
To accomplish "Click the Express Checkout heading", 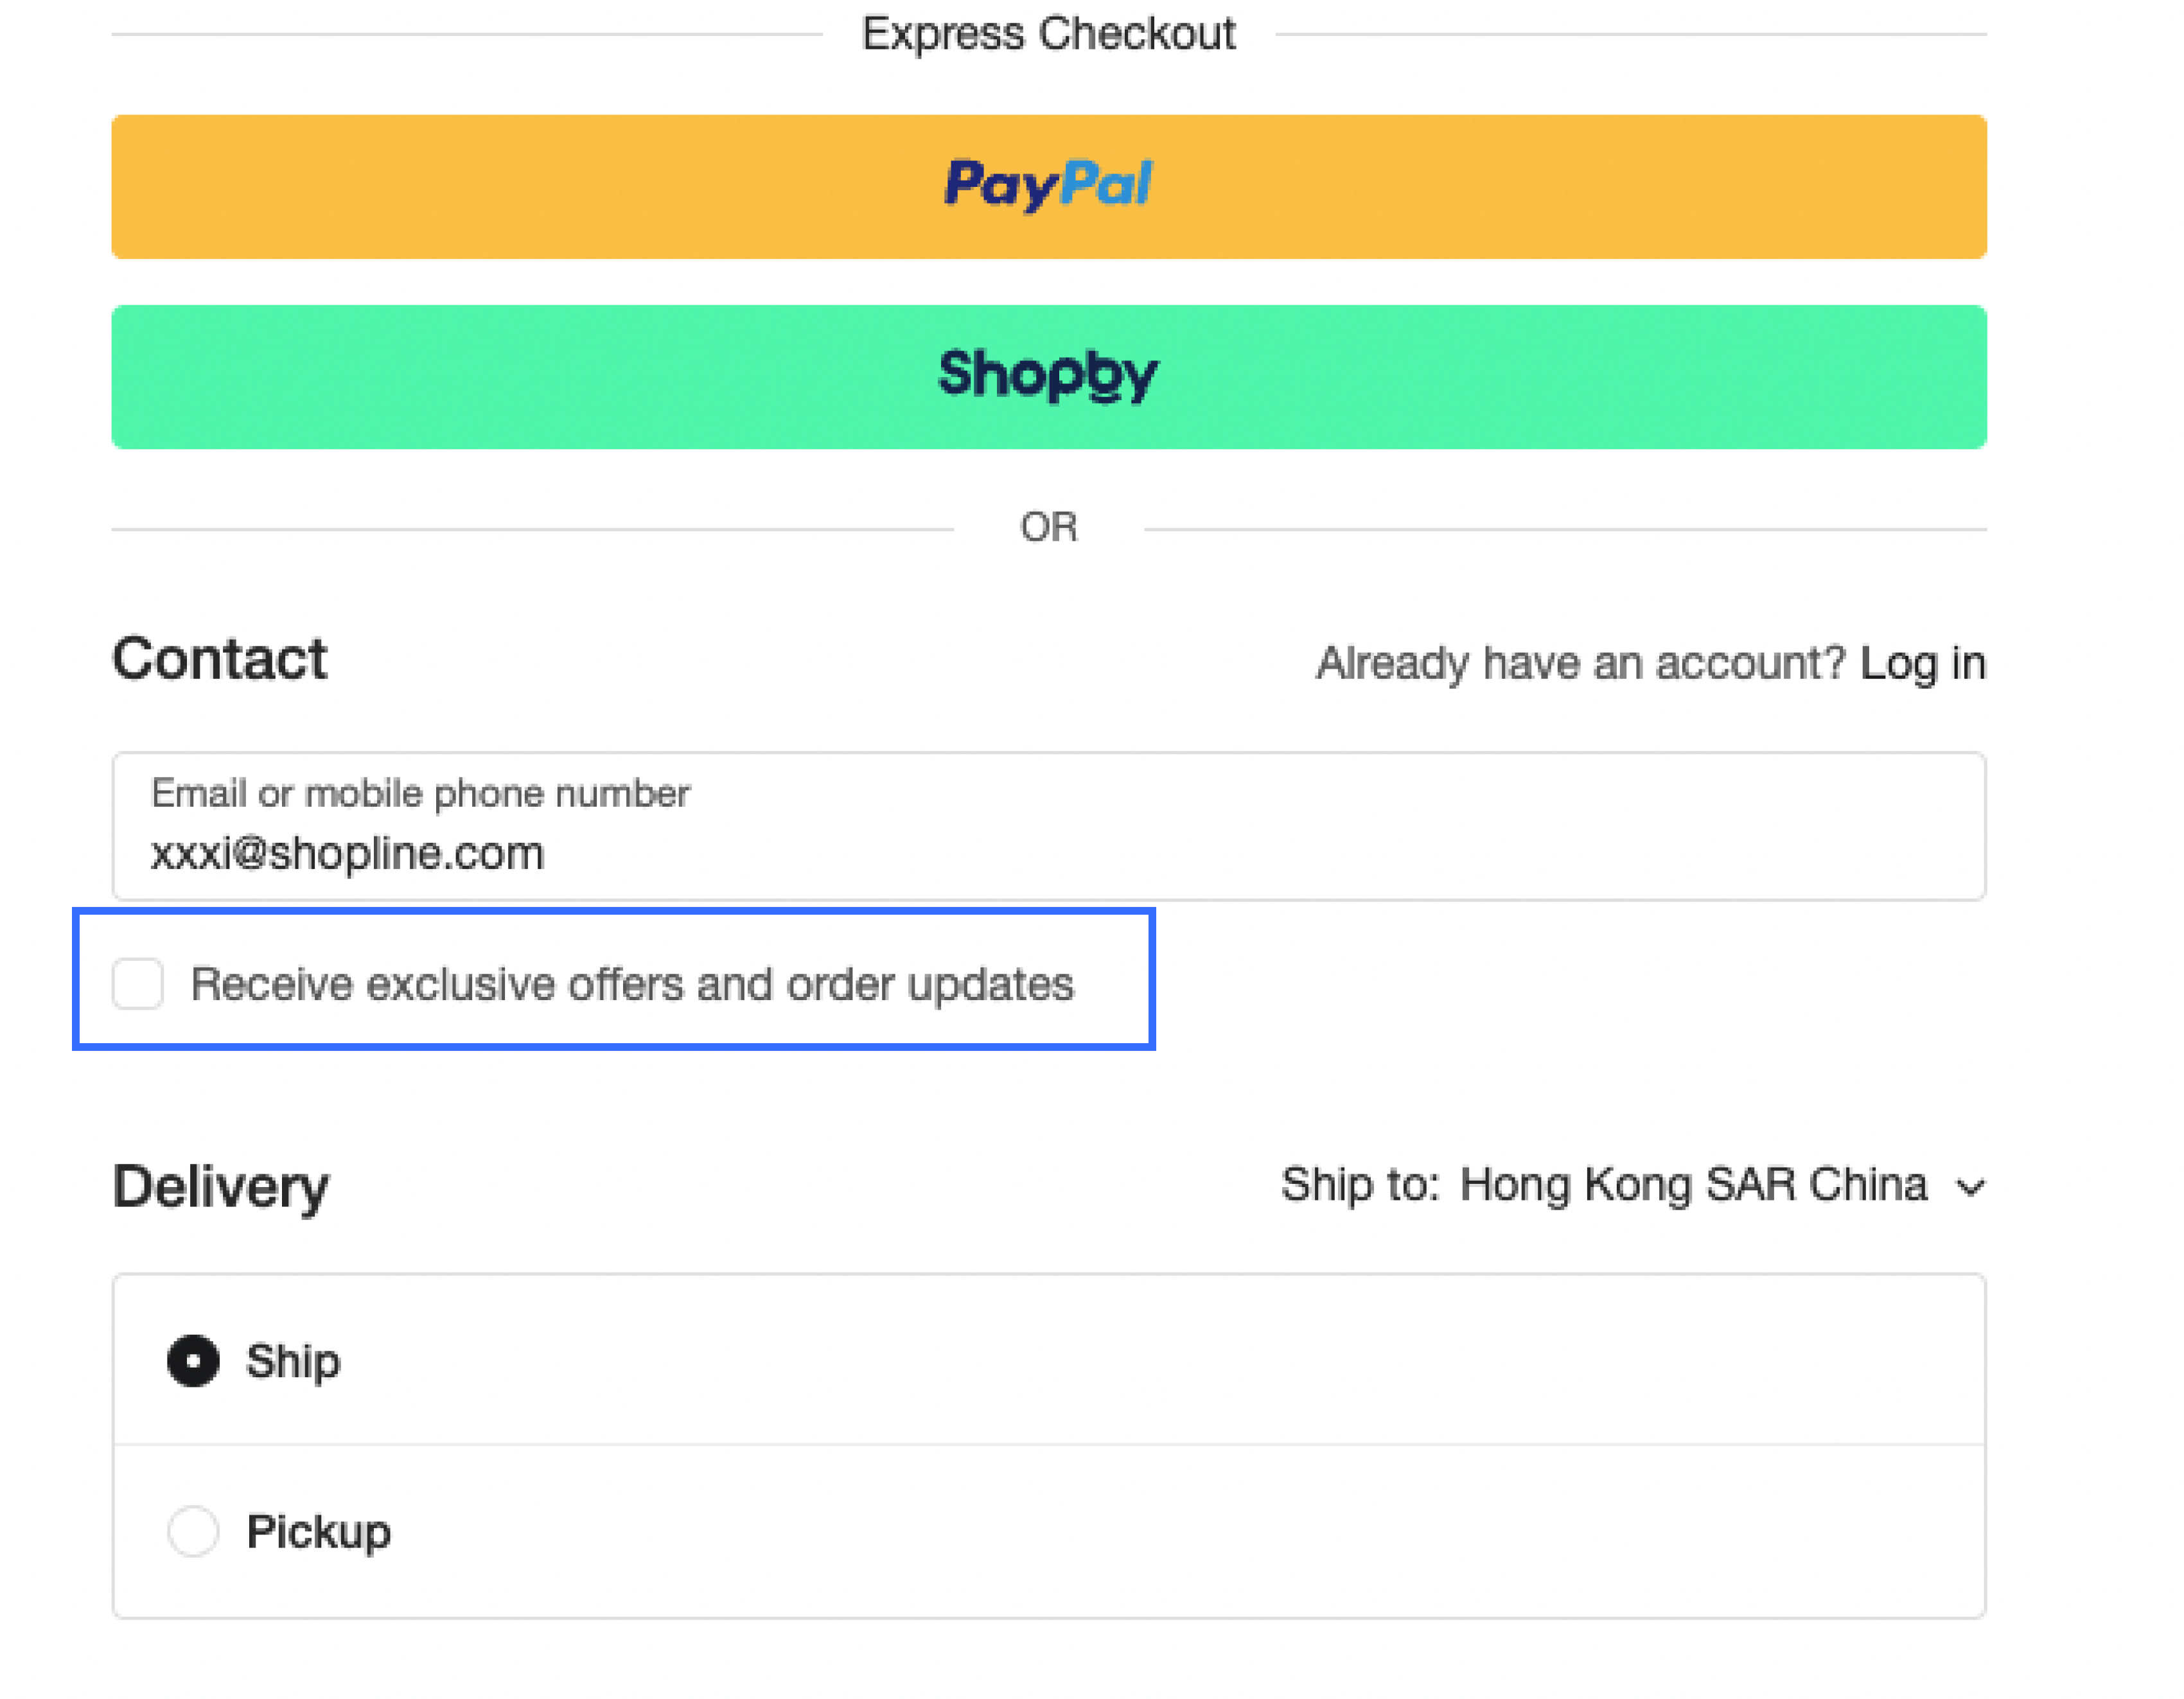I will pyautogui.click(x=1048, y=34).
